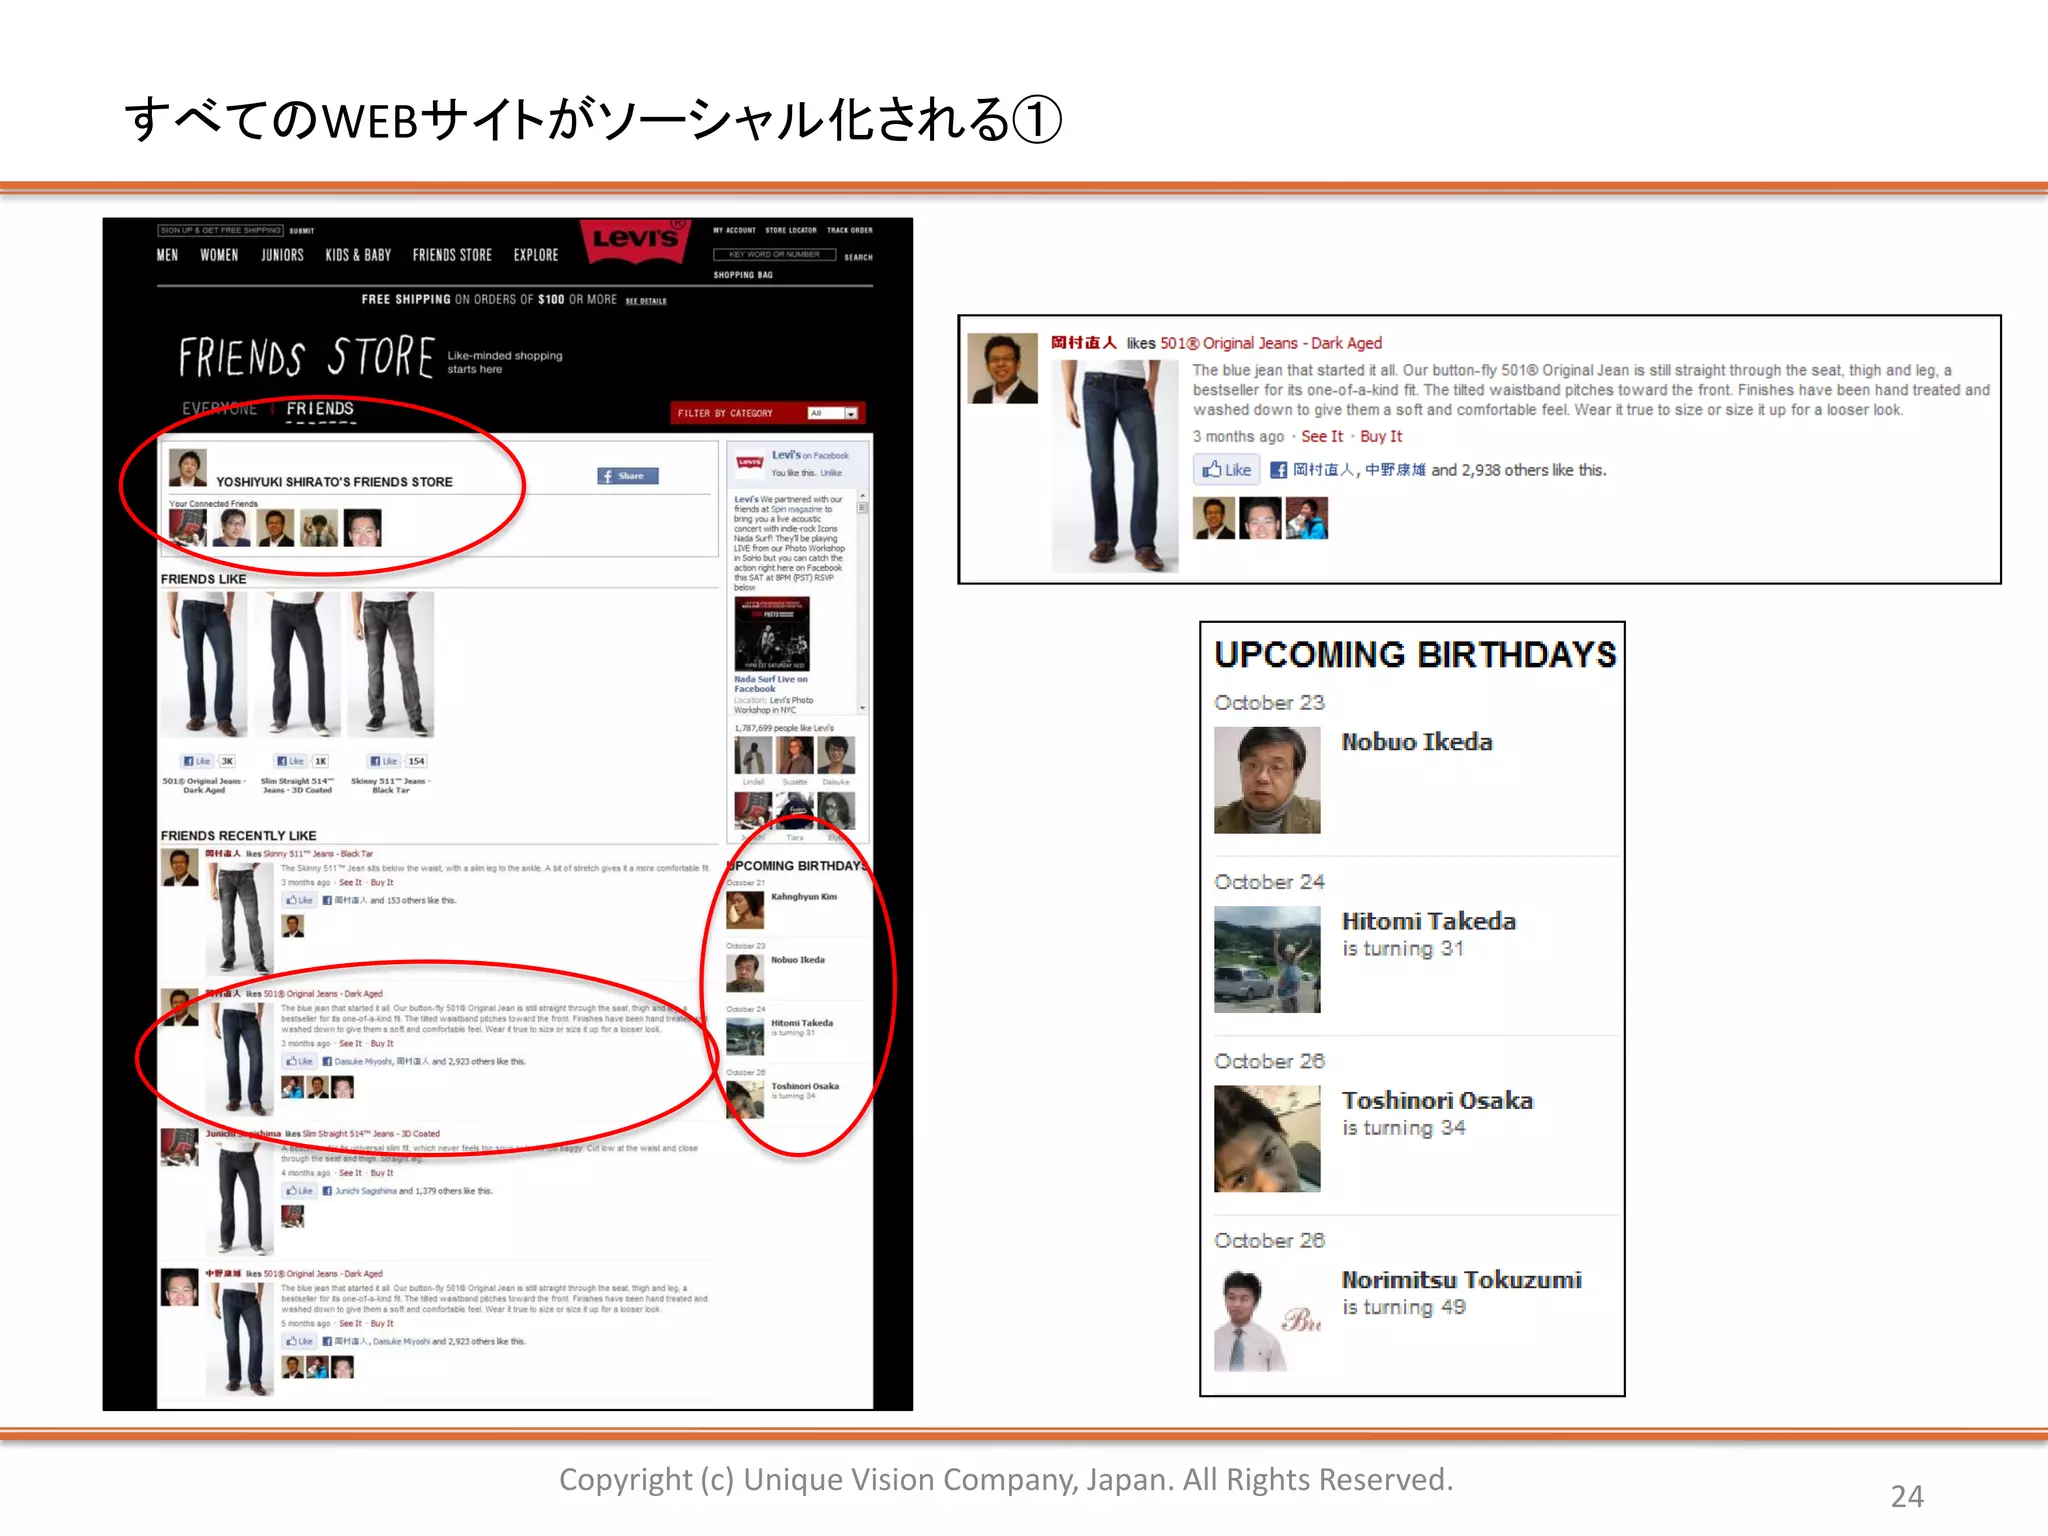Image resolution: width=2048 pixels, height=1536 pixels.
Task: Click the Facebook icon beside the liker names
Action: tap(1278, 470)
